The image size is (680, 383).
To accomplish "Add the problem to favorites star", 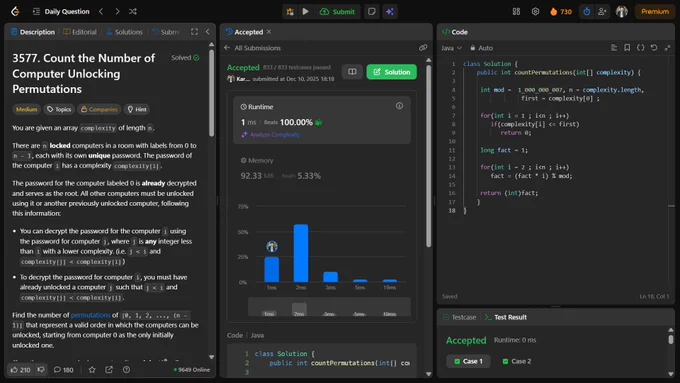I will point(92,370).
